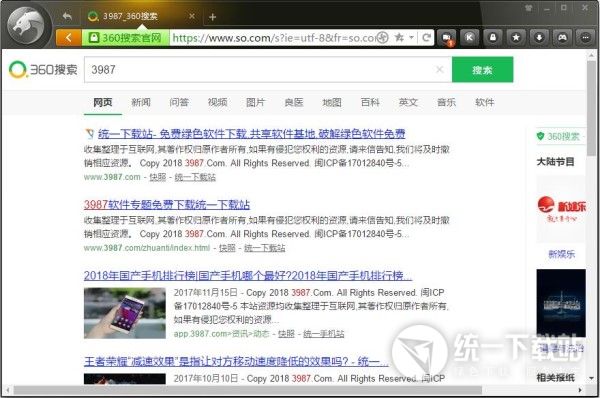Switch to the 音乐 tab

pyautogui.click(x=447, y=102)
